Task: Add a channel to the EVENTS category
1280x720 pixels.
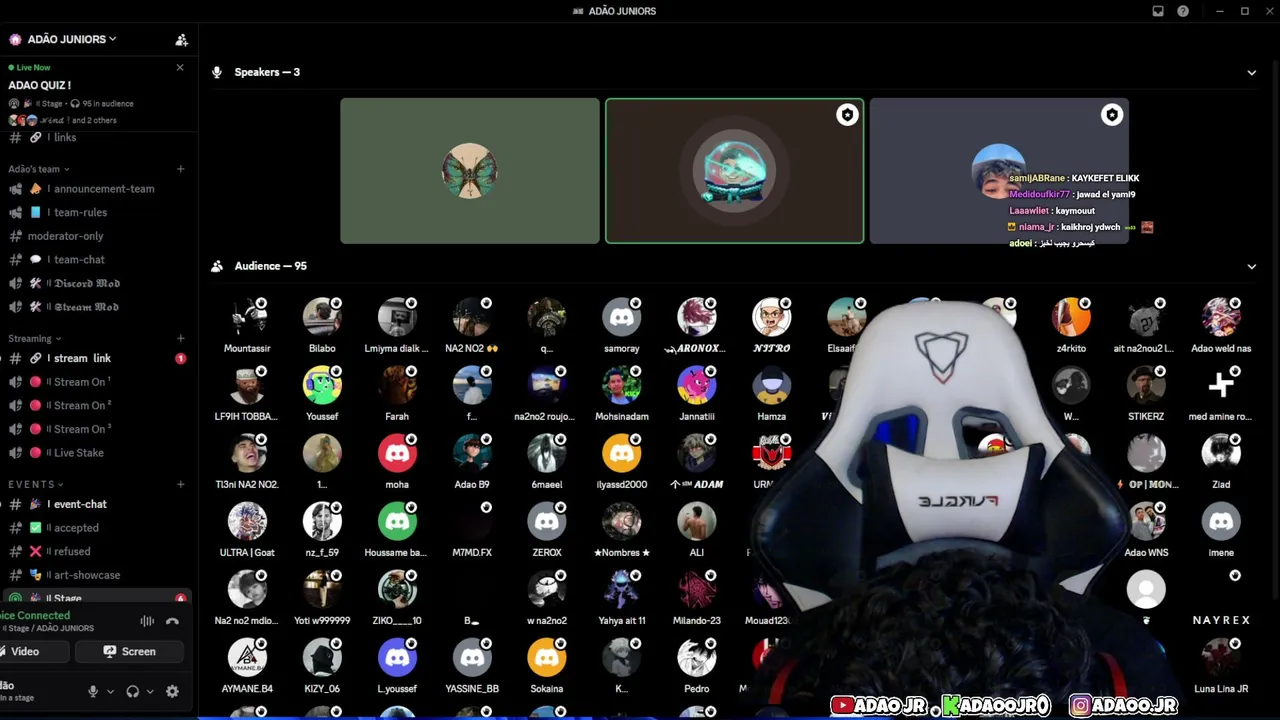Action: [181, 485]
